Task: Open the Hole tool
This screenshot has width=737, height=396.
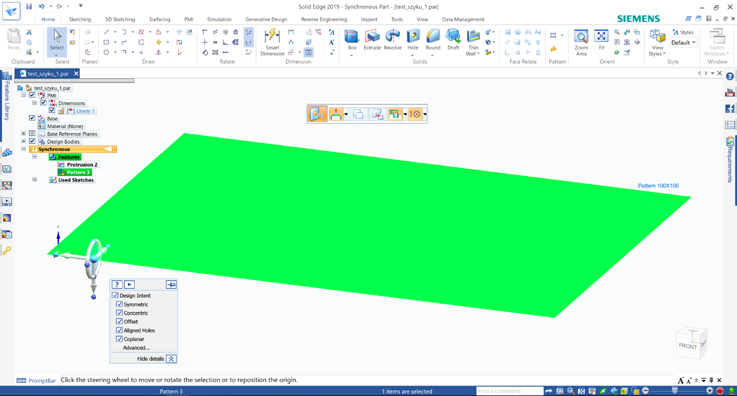Action: point(413,40)
